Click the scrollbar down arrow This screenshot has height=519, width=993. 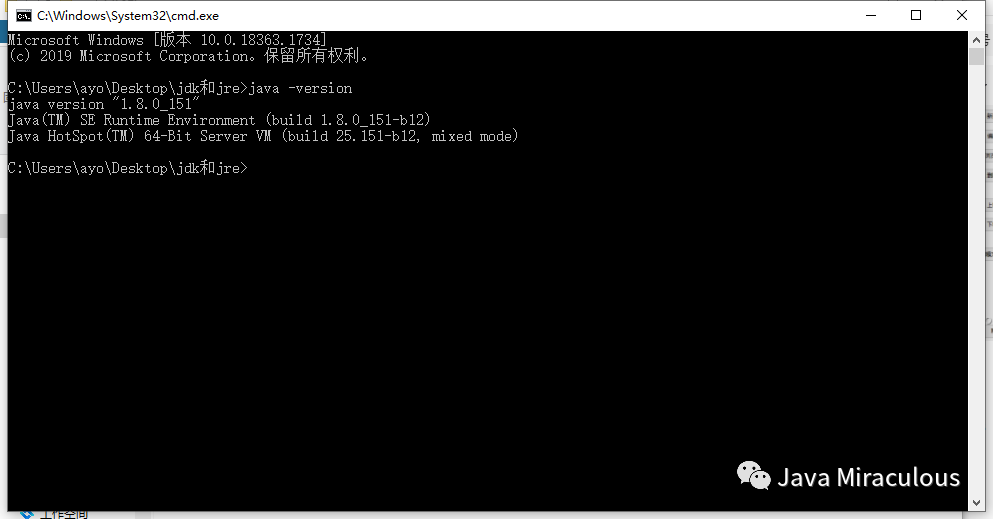pos(976,503)
